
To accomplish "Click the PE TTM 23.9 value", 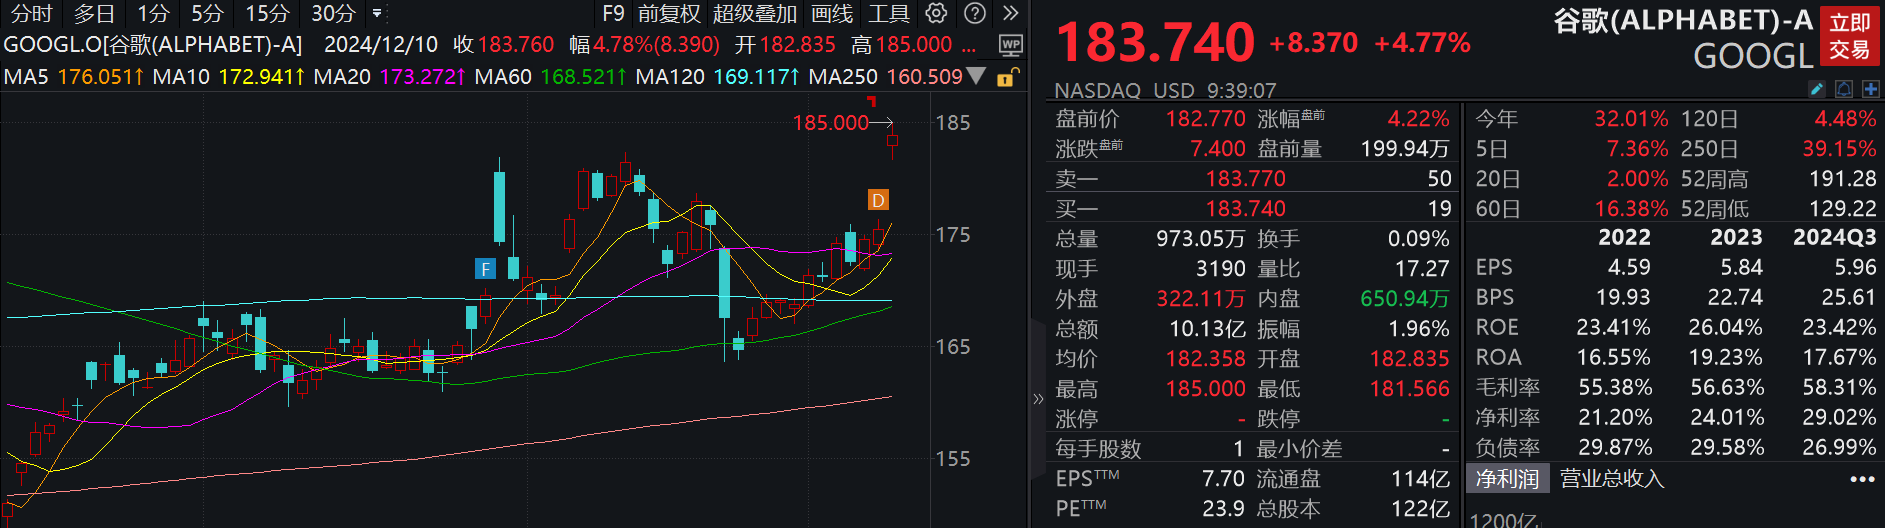I will tap(1223, 509).
